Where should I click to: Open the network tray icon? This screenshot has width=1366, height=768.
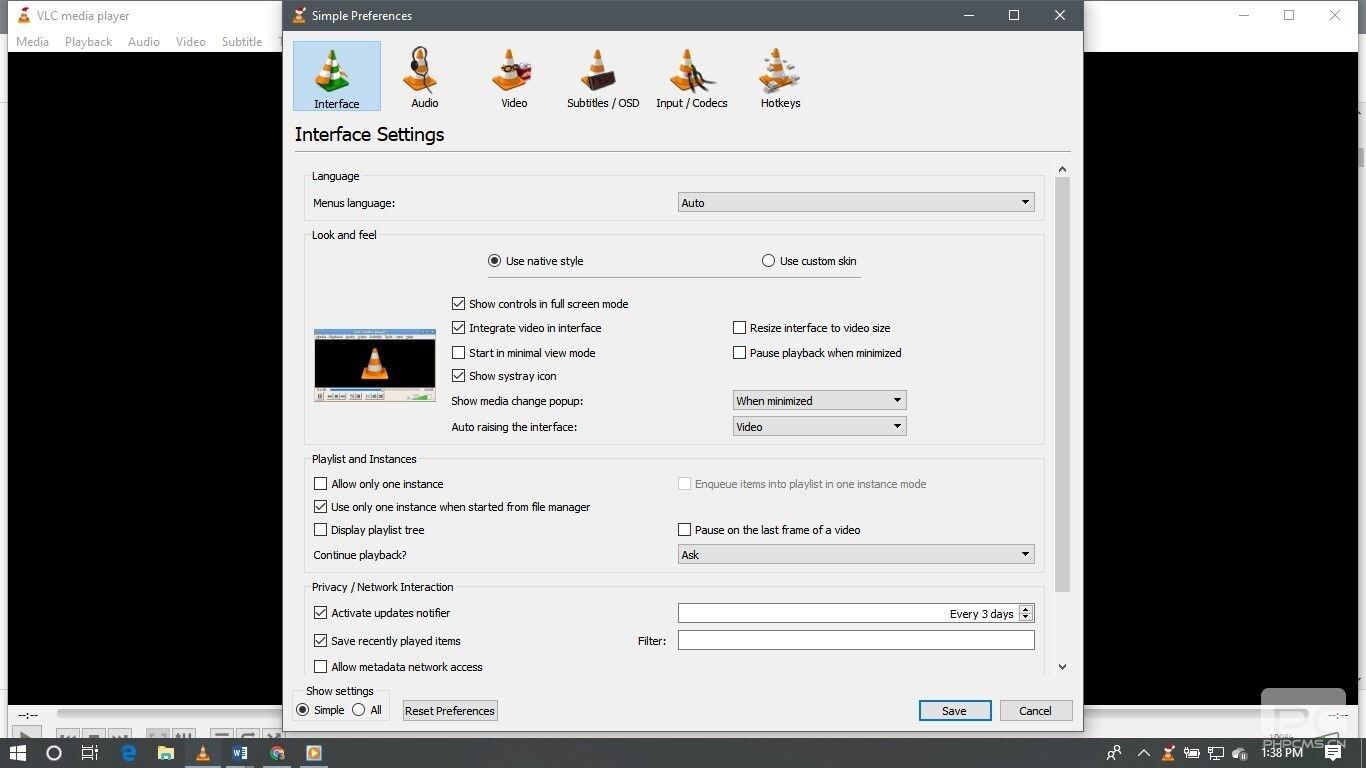click(1216, 753)
